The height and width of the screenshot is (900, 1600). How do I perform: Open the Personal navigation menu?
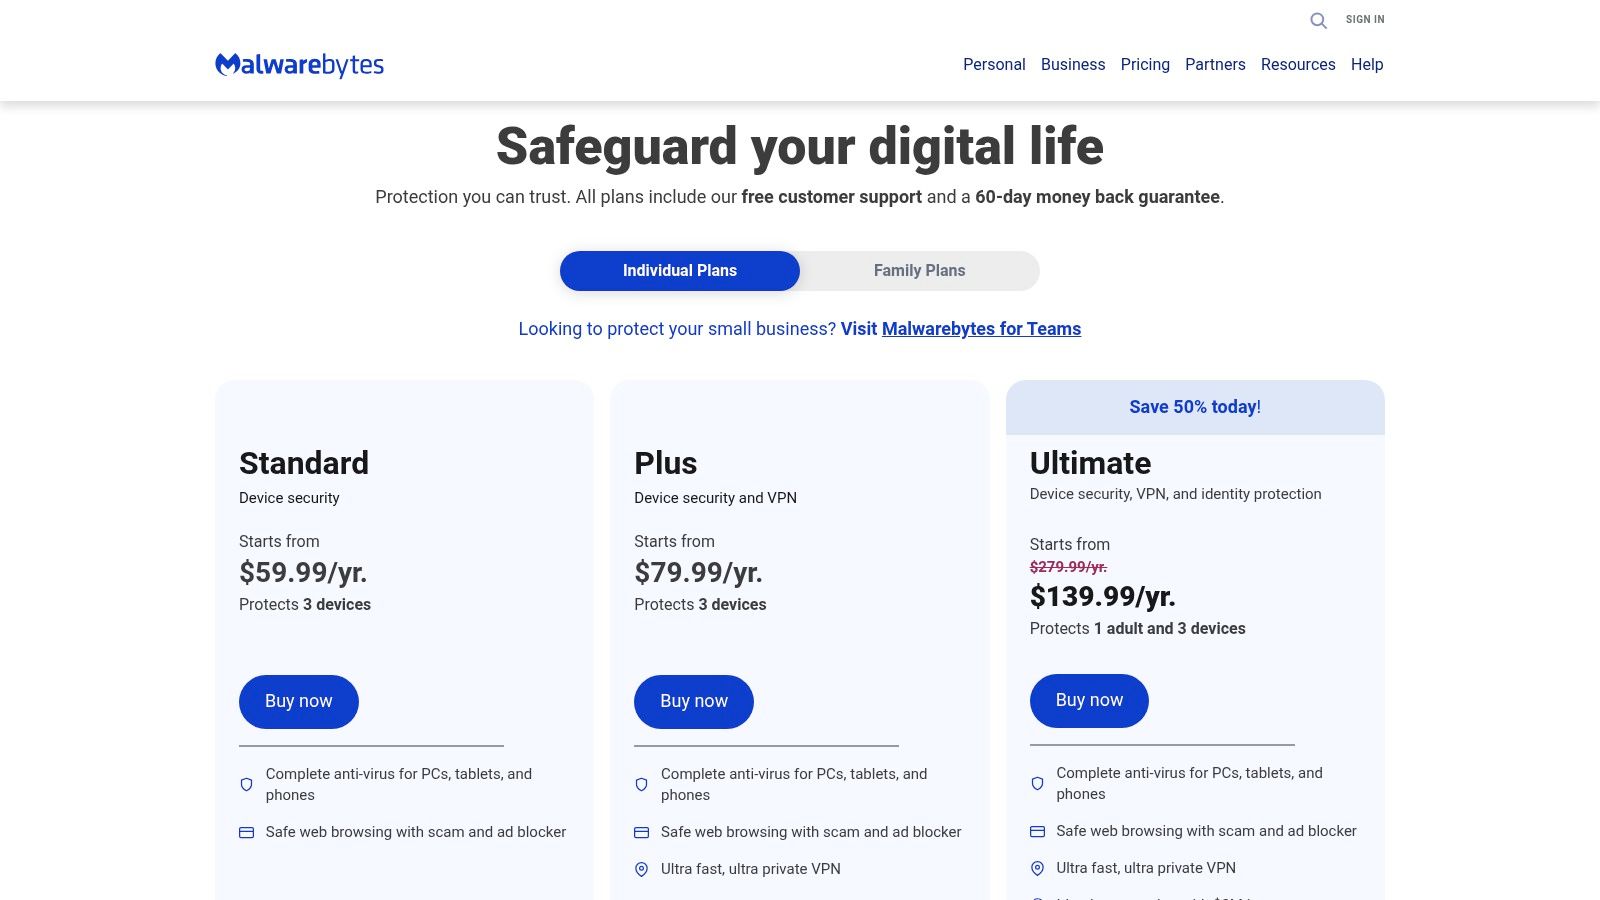point(993,64)
